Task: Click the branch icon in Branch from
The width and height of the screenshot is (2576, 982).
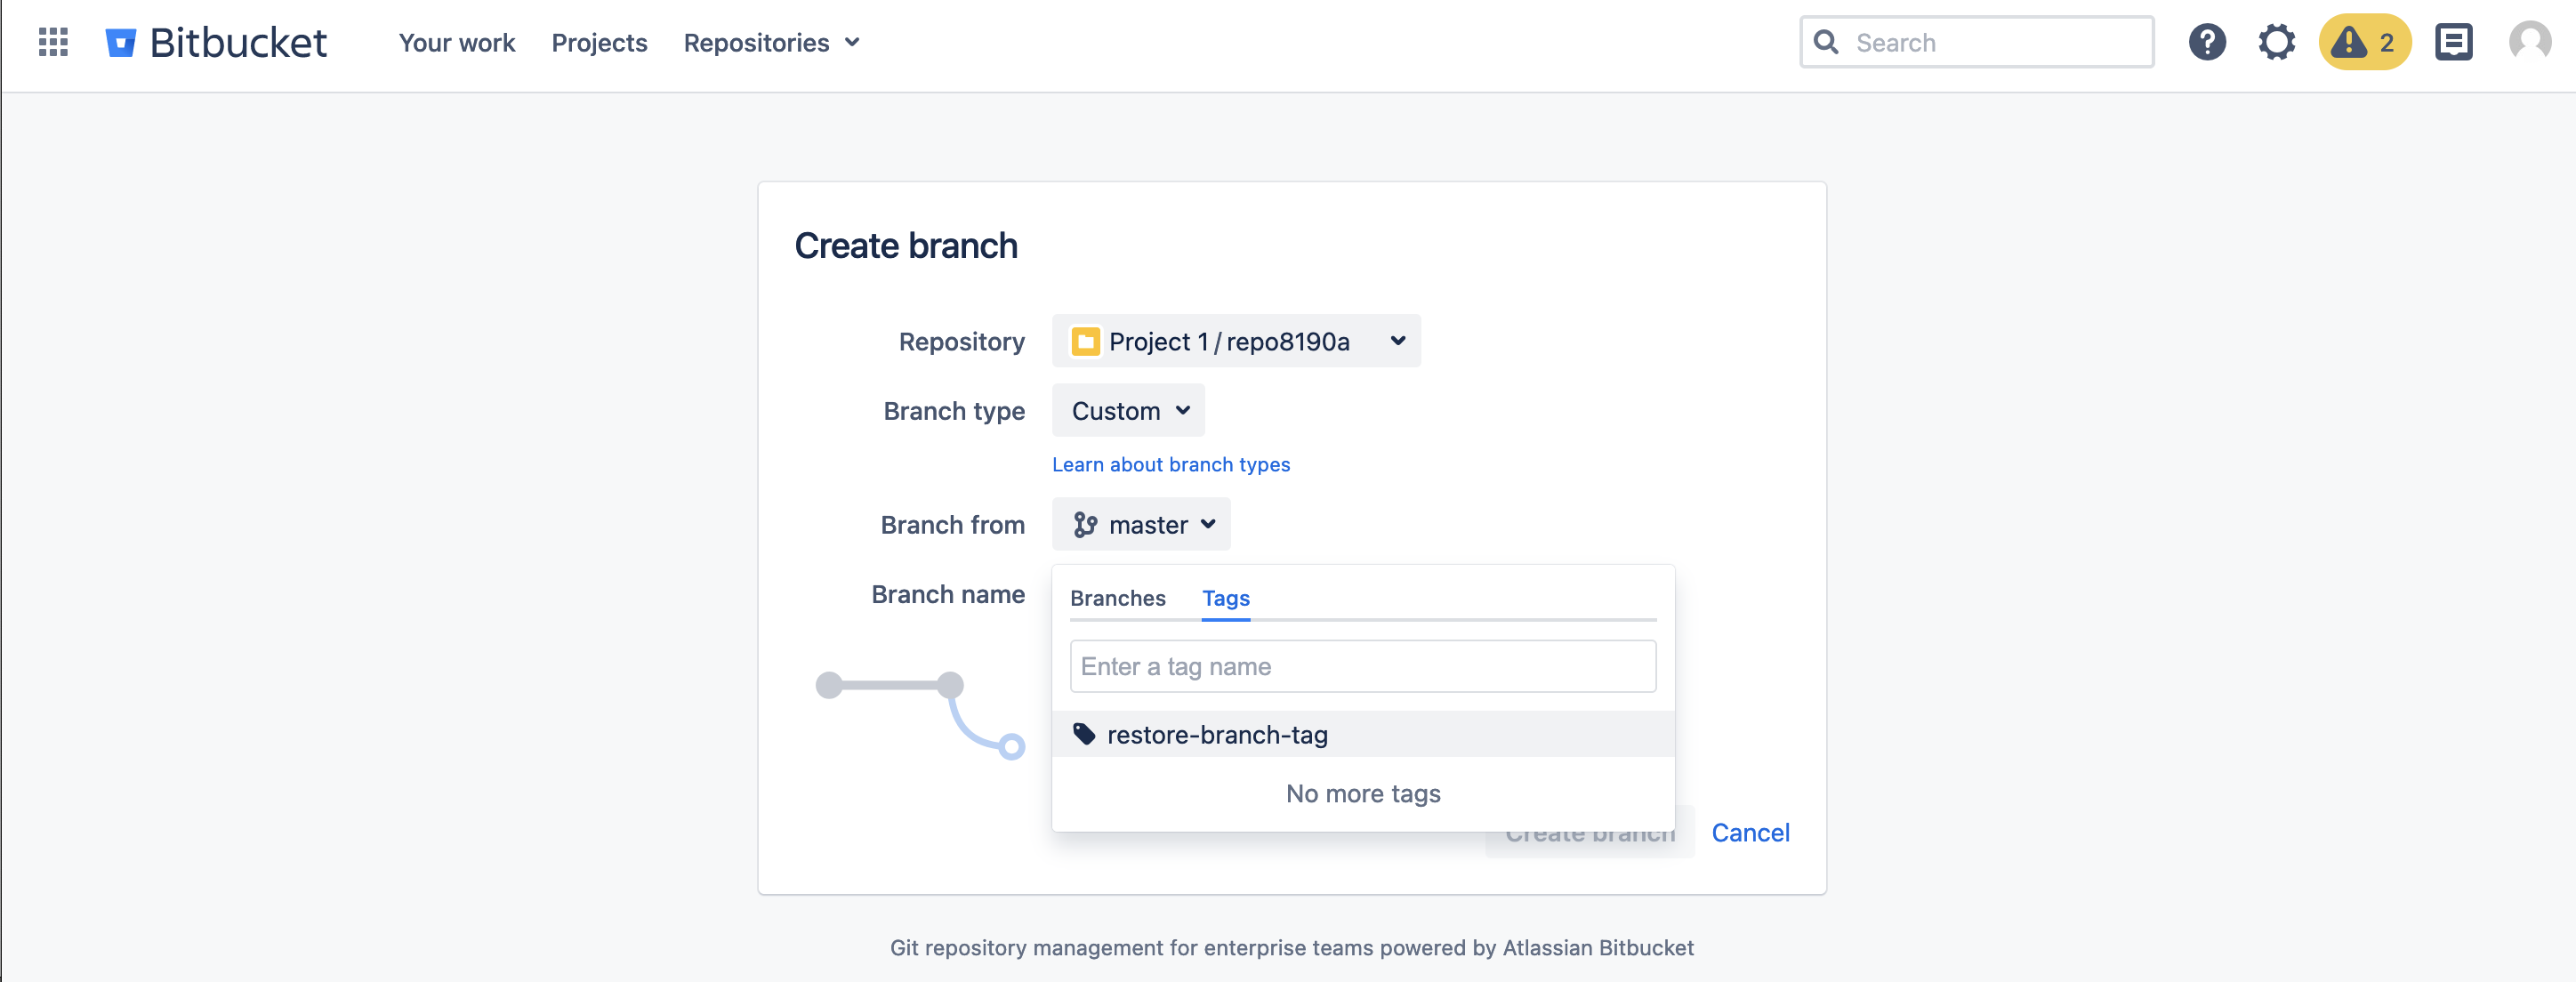Action: (1085, 525)
